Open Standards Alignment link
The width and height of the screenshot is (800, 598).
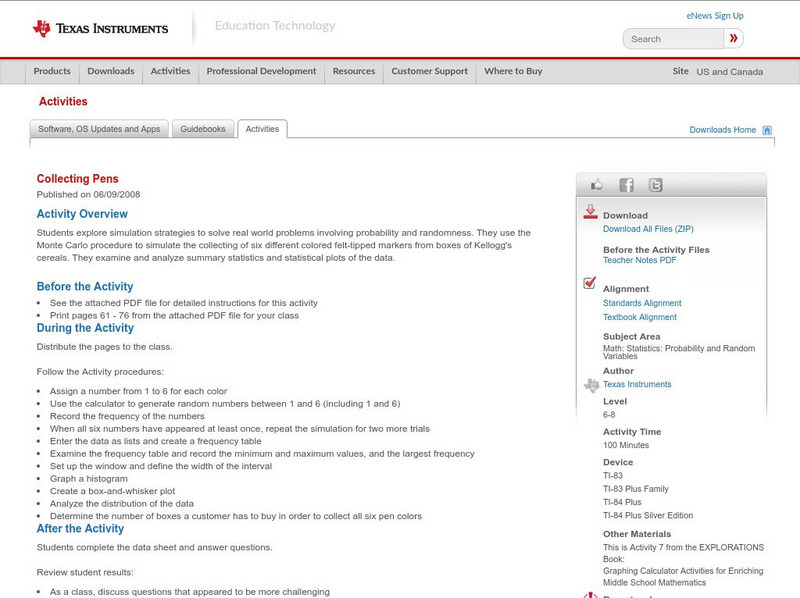(x=642, y=303)
